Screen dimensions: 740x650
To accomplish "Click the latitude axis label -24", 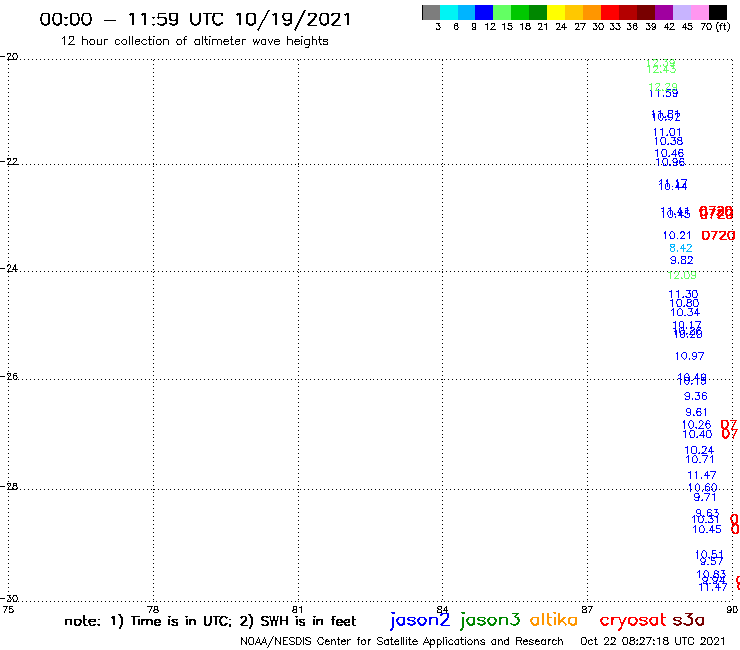I will point(9,268).
